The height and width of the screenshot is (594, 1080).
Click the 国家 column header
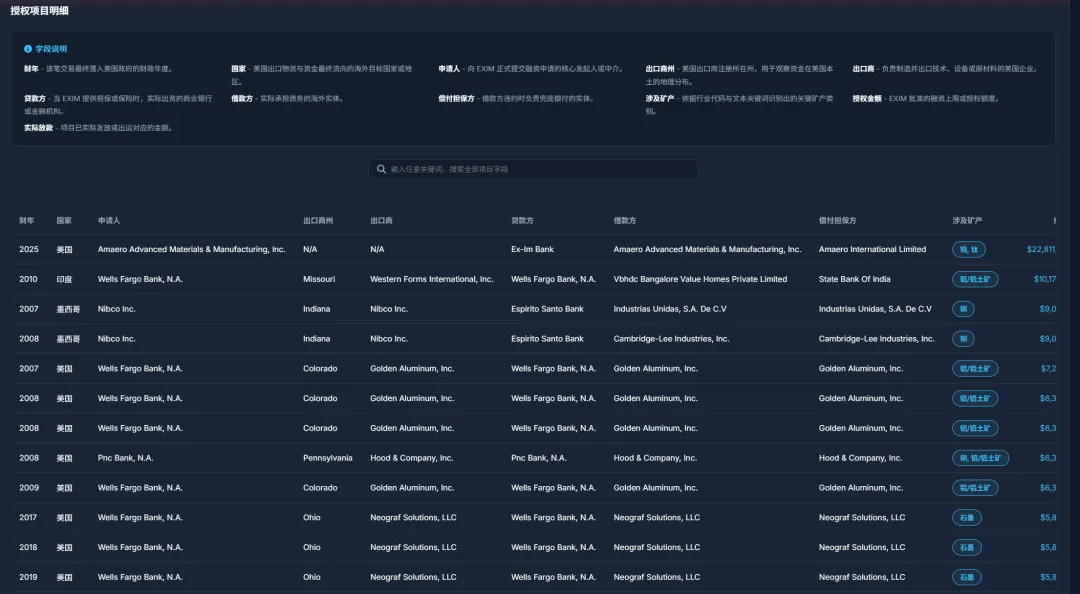(64, 221)
